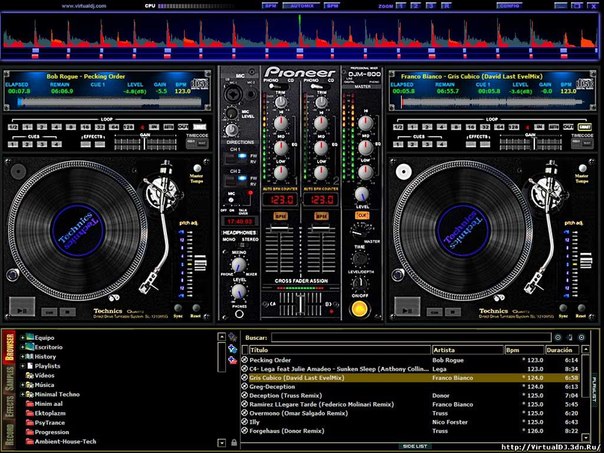
Task: Click channel 2 Trim knob
Action: coord(321,102)
